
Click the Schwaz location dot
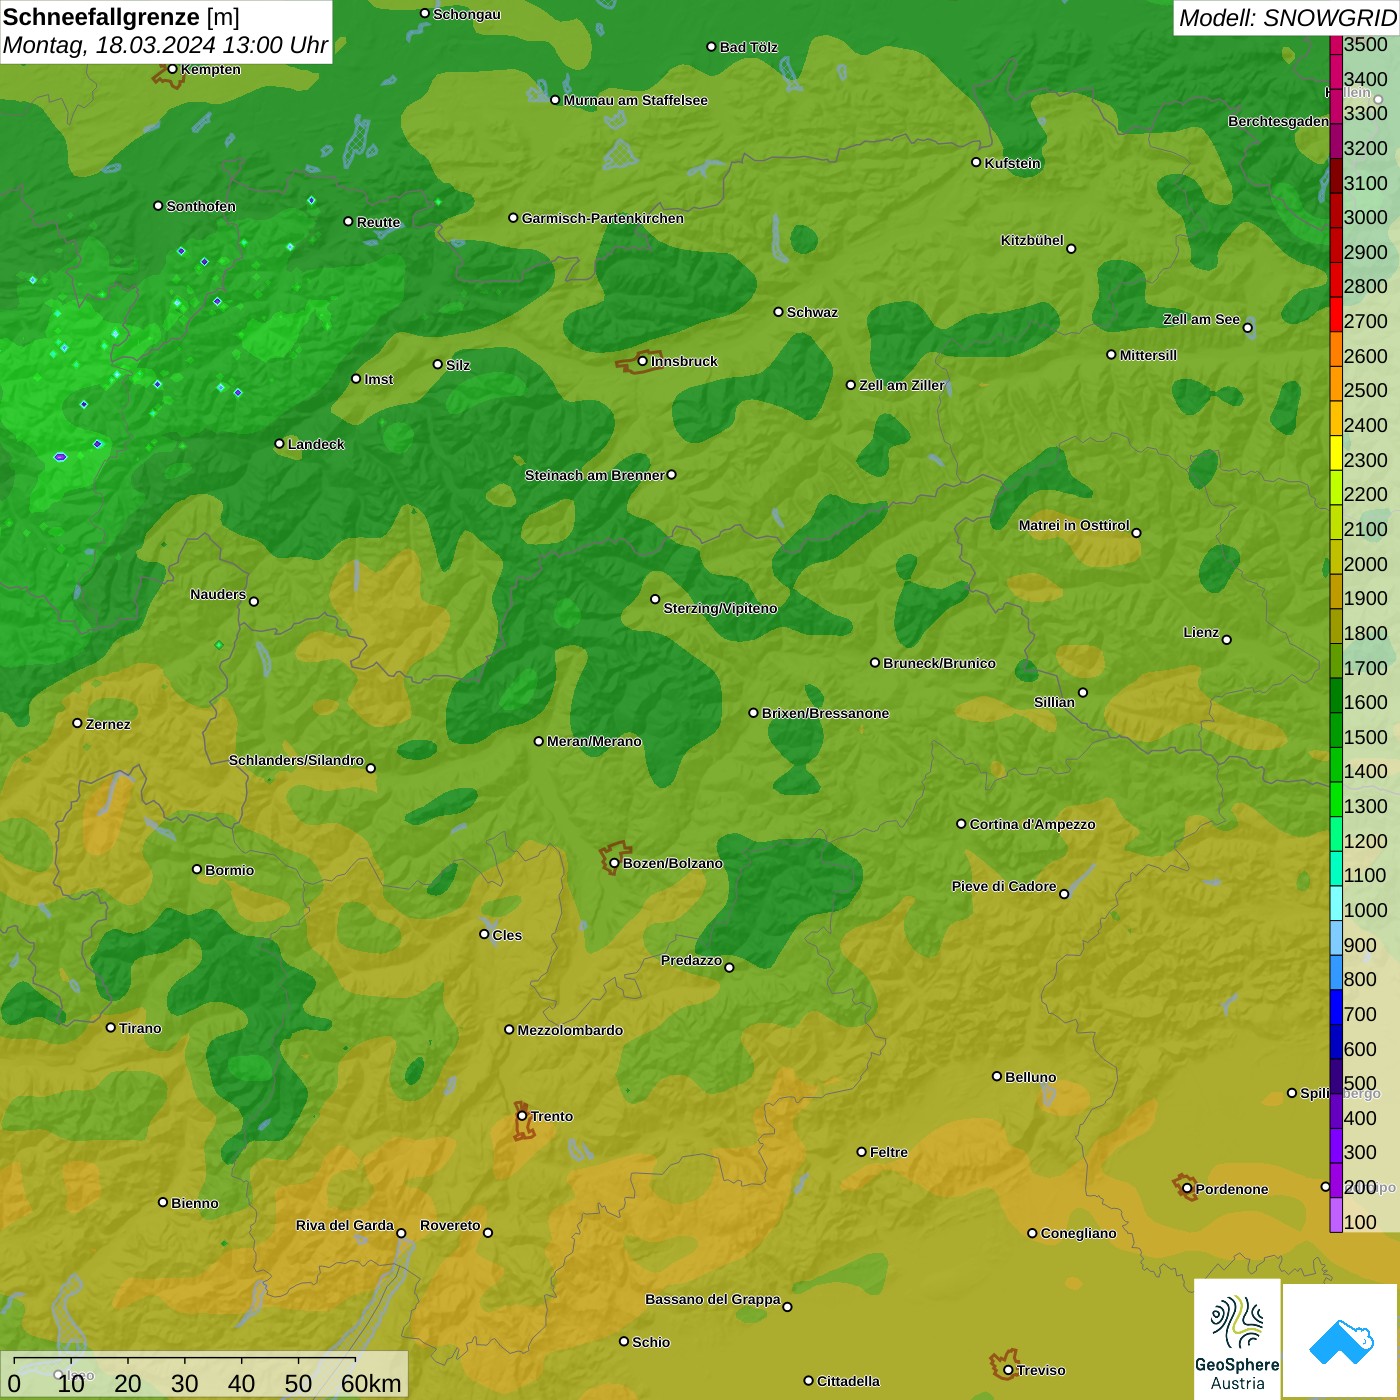(778, 312)
